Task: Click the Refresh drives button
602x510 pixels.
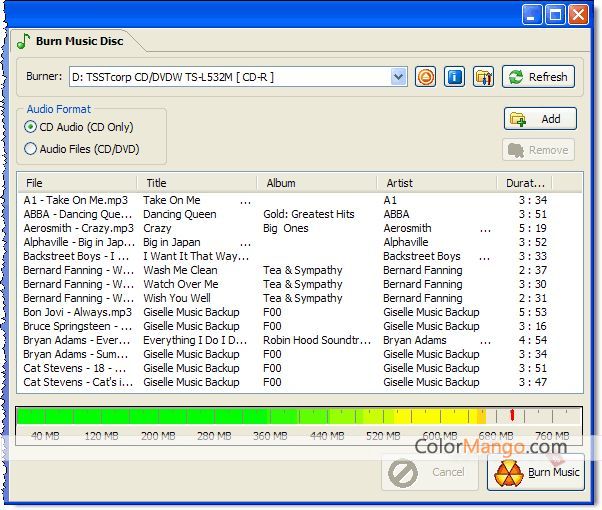Action: pyautogui.click(x=537, y=77)
